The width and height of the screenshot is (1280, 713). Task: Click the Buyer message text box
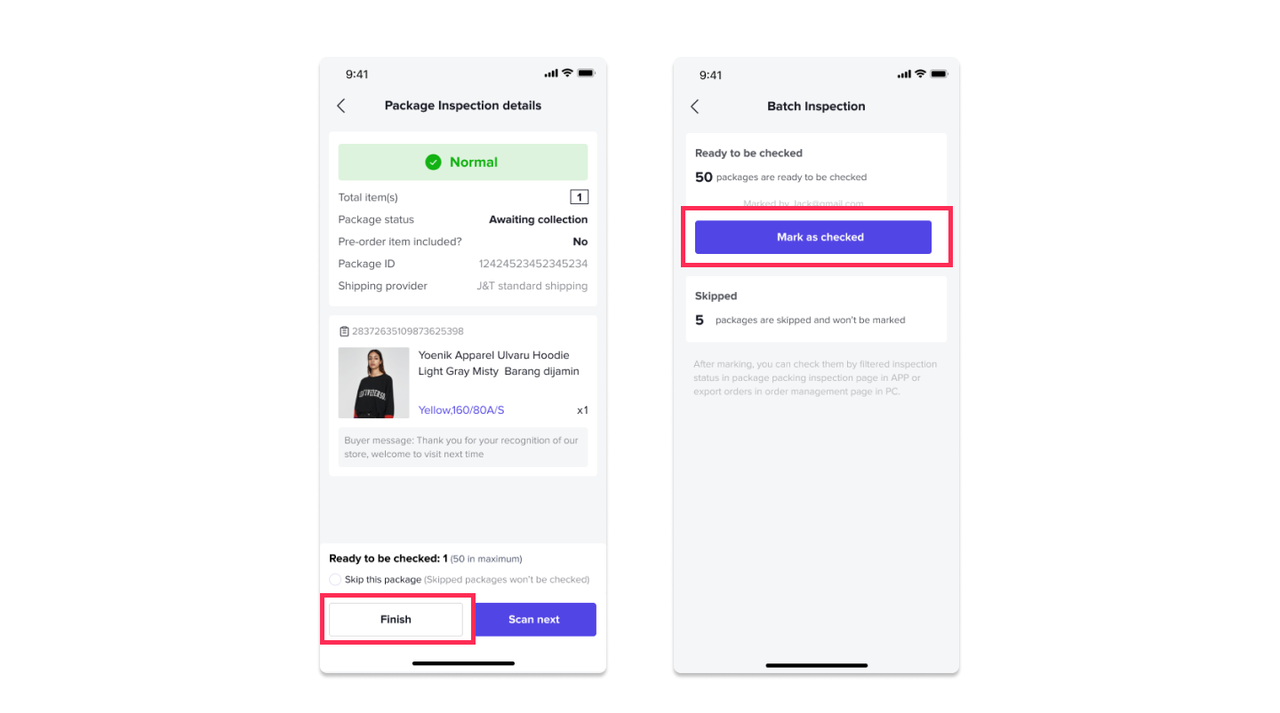tap(463, 447)
